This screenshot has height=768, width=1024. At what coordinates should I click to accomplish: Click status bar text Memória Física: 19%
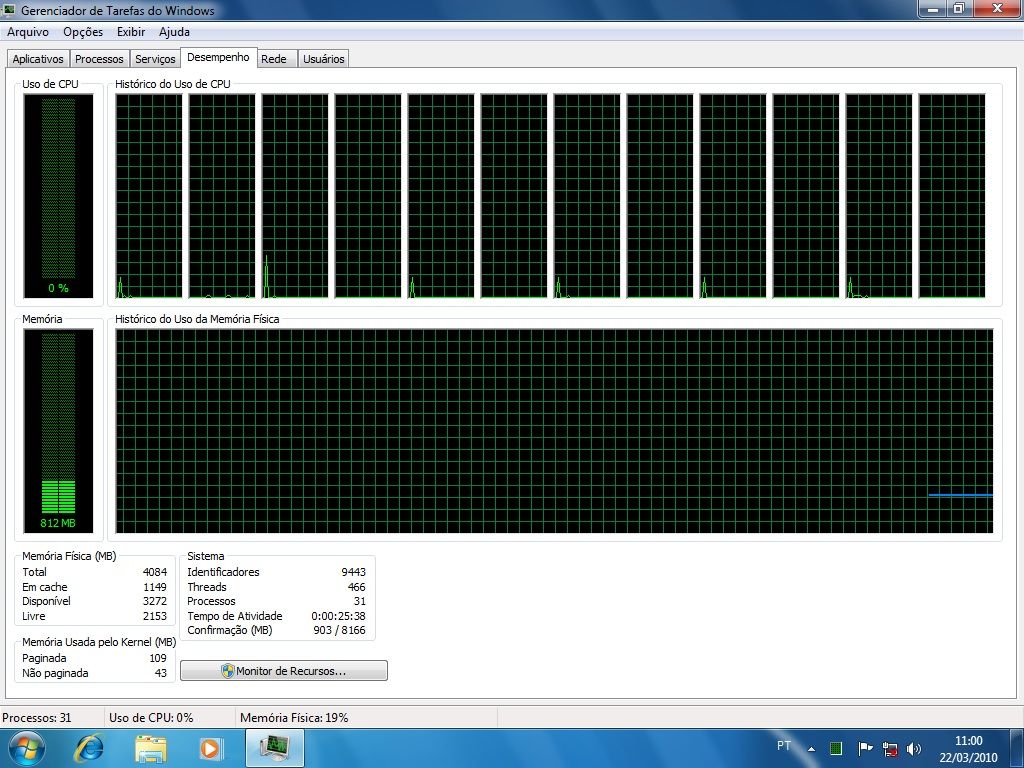click(294, 718)
